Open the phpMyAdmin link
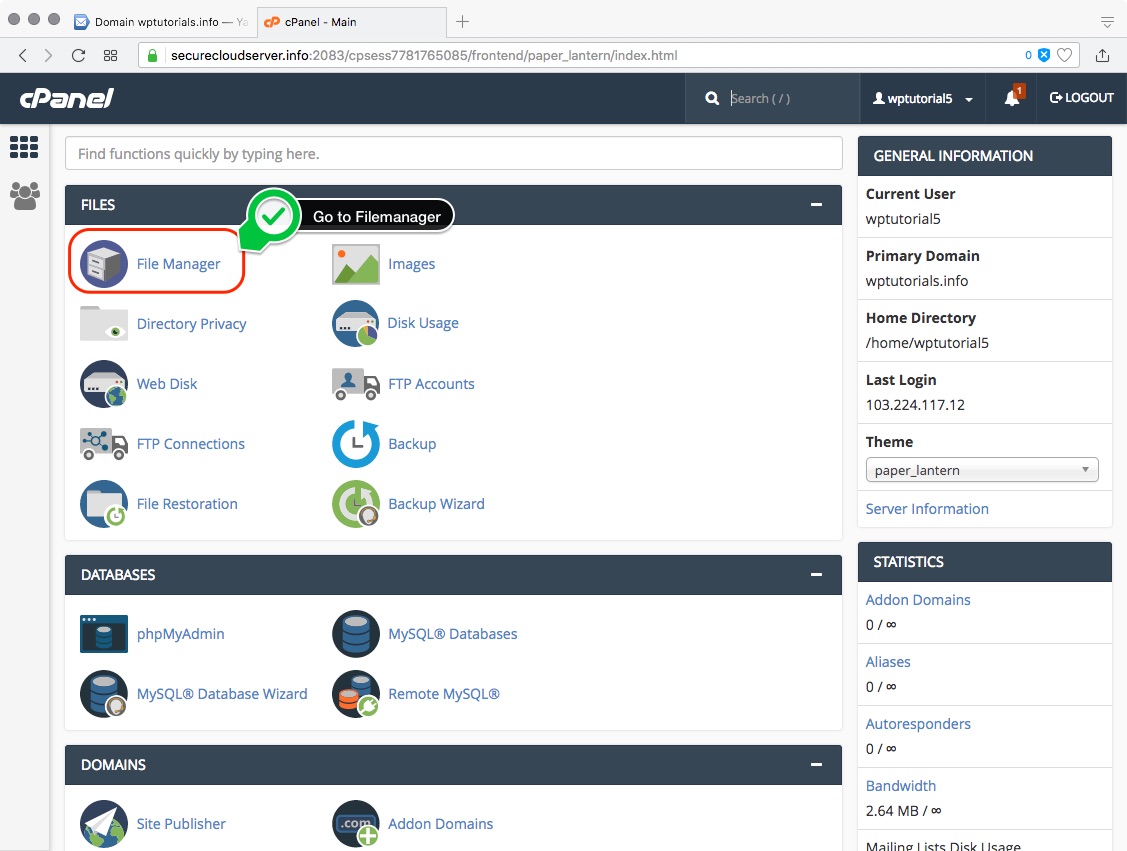1127x851 pixels. (x=180, y=634)
